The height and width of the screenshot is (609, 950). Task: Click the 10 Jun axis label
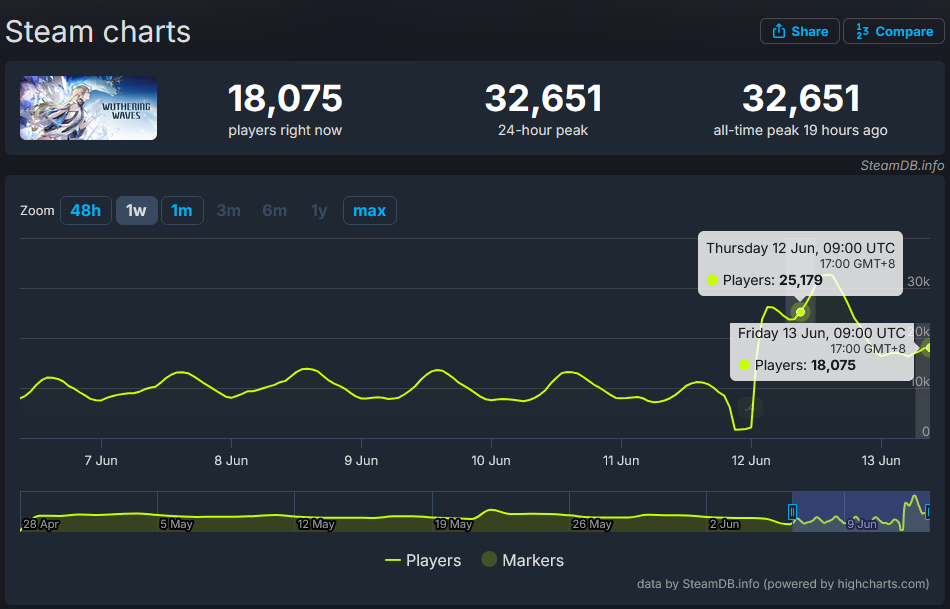pos(491,461)
